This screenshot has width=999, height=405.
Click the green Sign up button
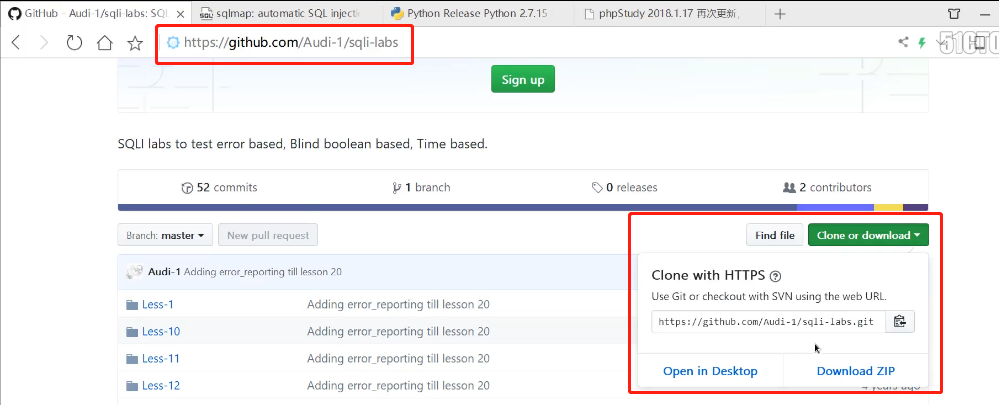[523, 79]
